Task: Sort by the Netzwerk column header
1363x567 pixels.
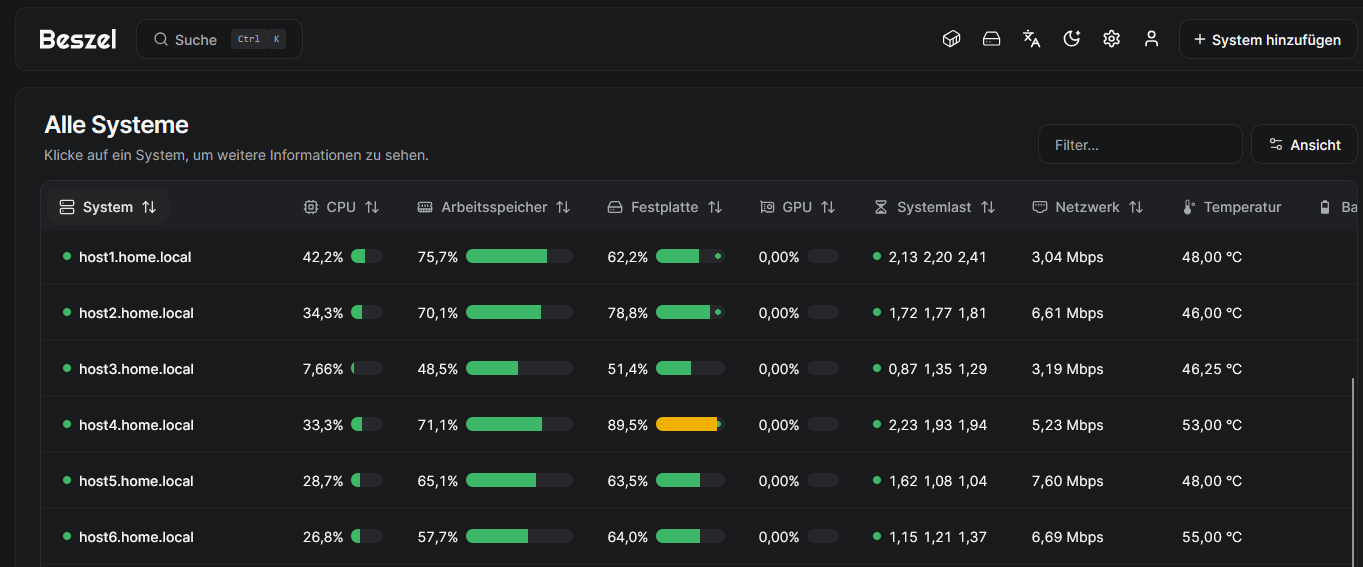Action: tap(1087, 207)
